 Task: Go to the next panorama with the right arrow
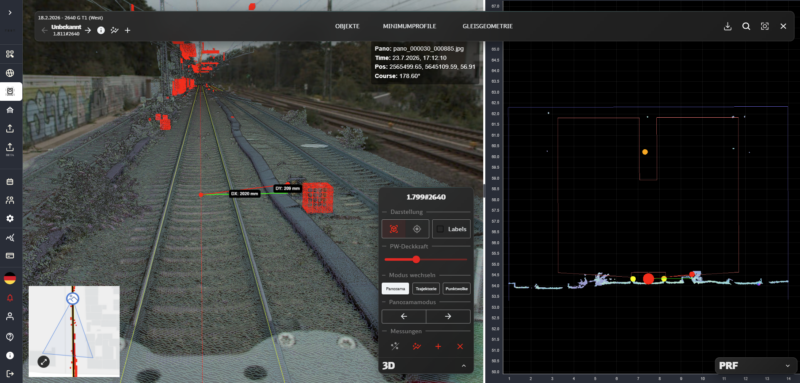(x=448, y=316)
